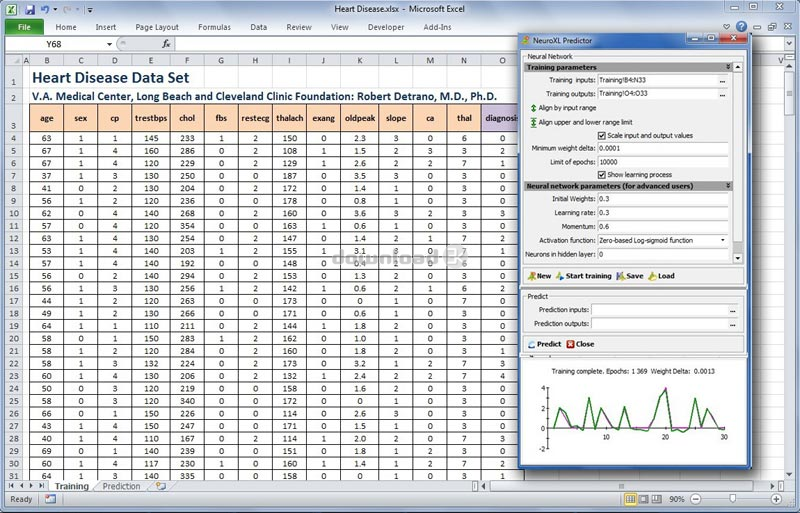
Task: Click the Initial Weights field
Action: tap(663, 199)
